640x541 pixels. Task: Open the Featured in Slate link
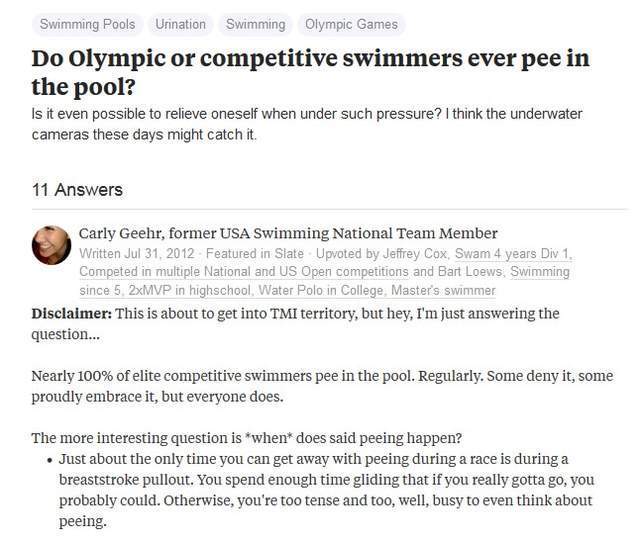point(255,254)
